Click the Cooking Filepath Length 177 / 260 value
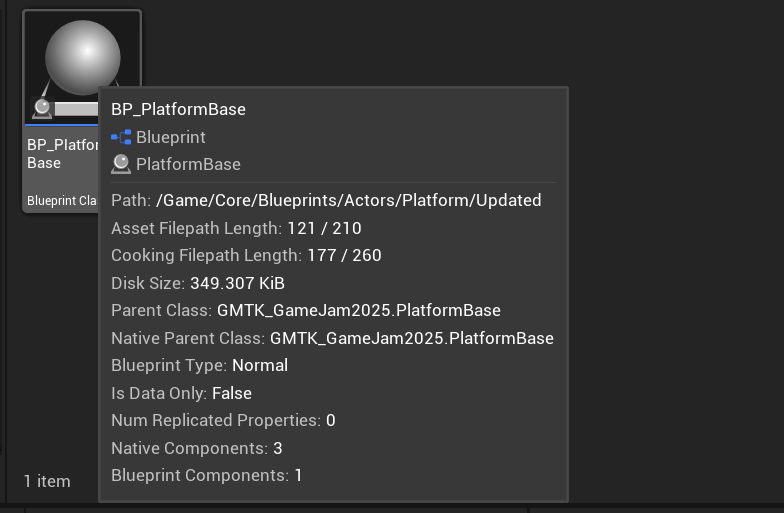The width and height of the screenshot is (784, 513). coord(344,255)
